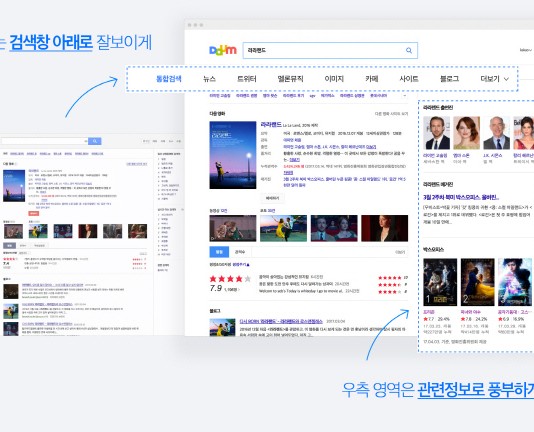Screen dimensions: 534x432
Task: Open the yellow dress dance scene photo
Action: pyautogui.click(x=283, y=228)
